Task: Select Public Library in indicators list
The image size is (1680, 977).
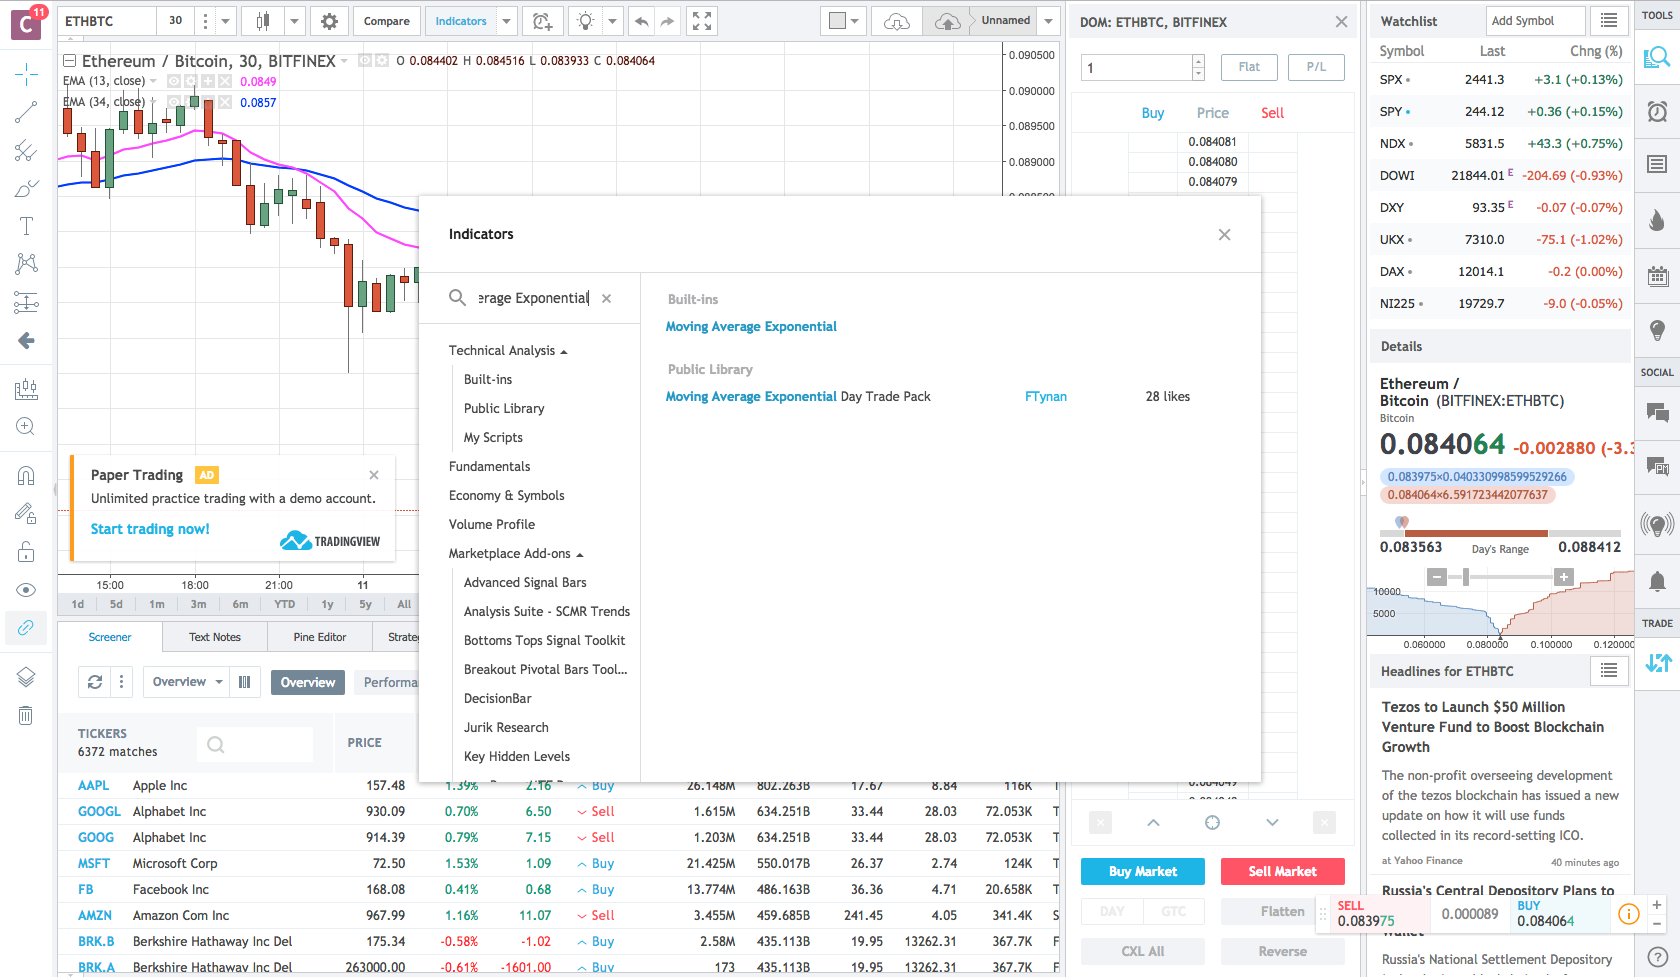Action: [504, 409]
